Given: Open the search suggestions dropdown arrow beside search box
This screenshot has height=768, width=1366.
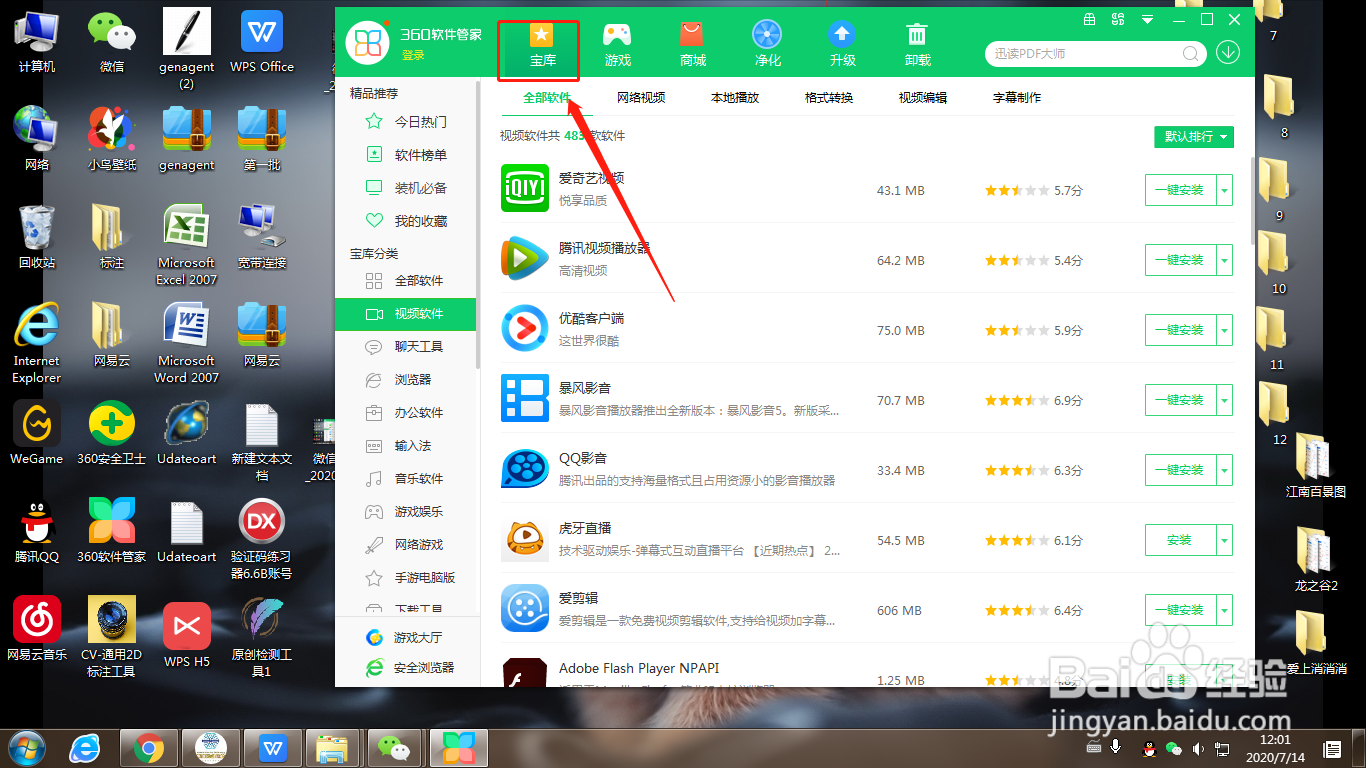Looking at the screenshot, I should (x=1228, y=51).
